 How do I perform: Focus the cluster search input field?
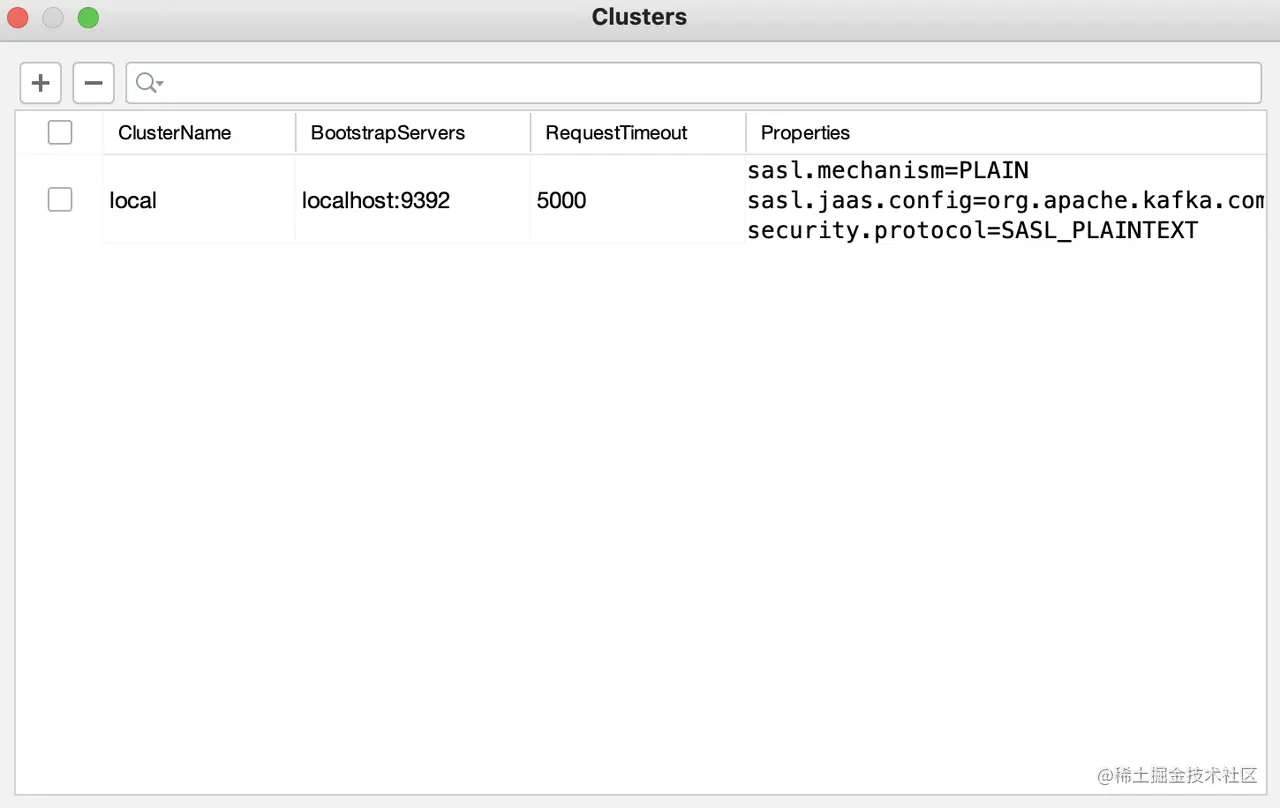click(x=700, y=83)
